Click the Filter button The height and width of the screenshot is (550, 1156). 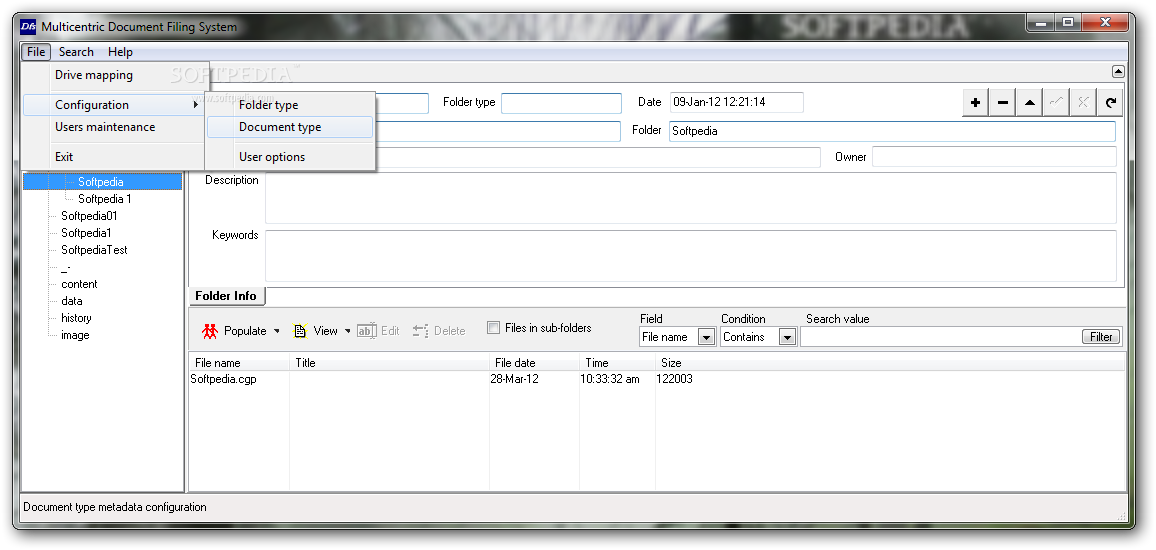point(1101,337)
